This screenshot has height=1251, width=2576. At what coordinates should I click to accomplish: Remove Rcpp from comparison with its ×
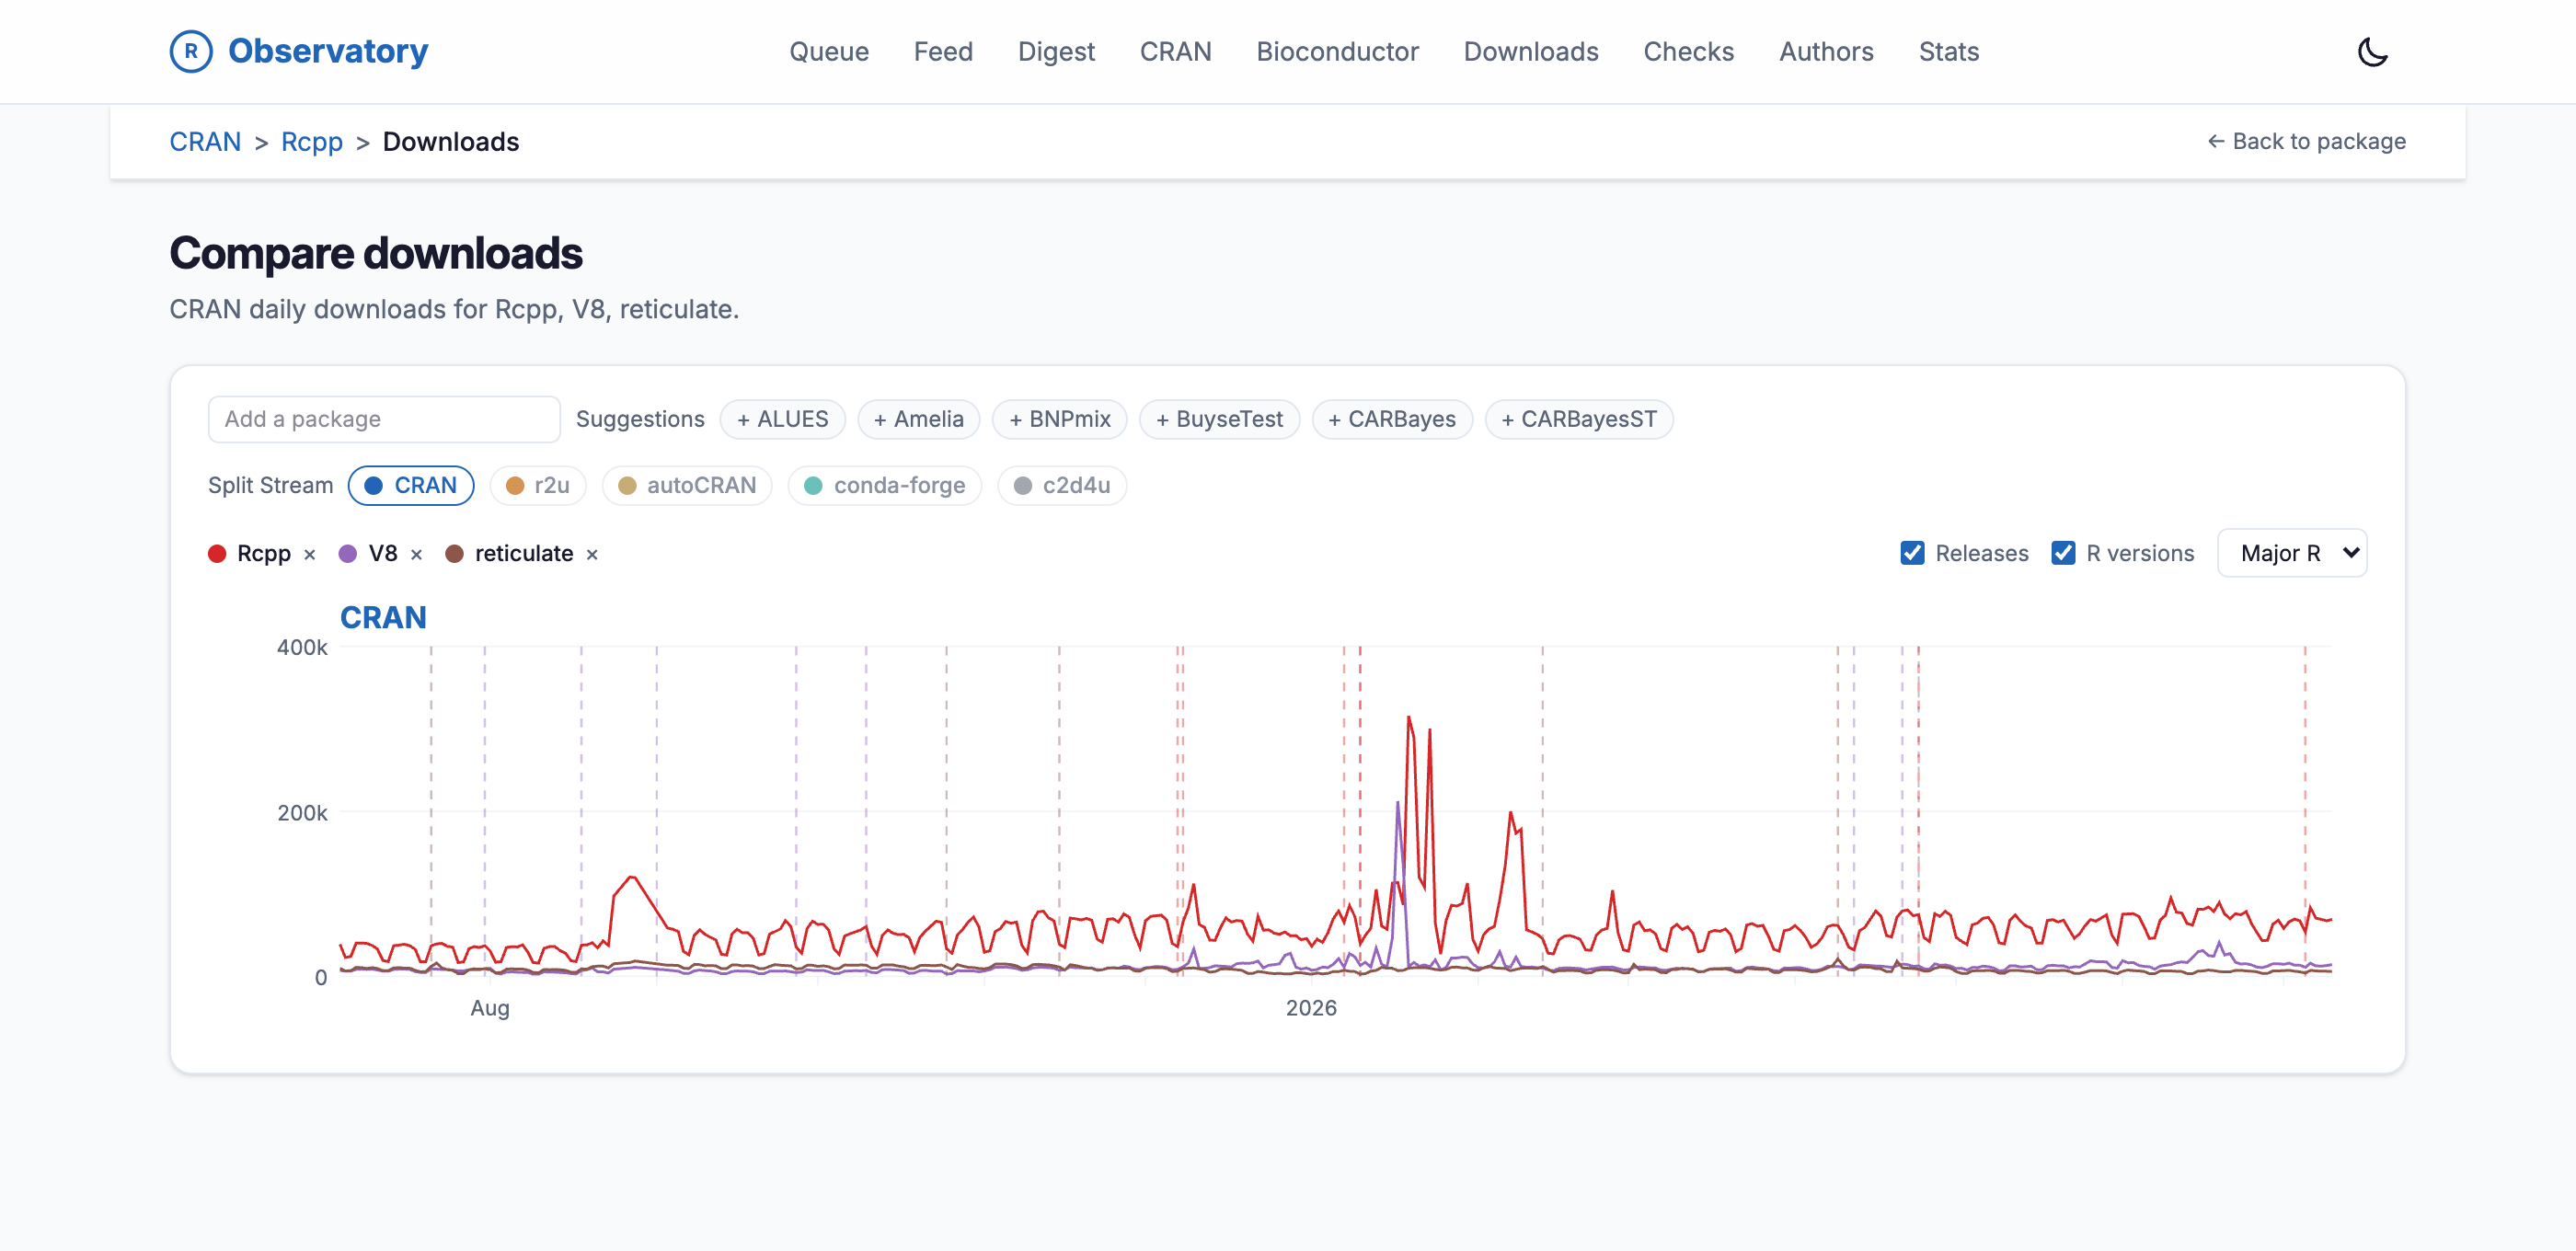click(310, 554)
